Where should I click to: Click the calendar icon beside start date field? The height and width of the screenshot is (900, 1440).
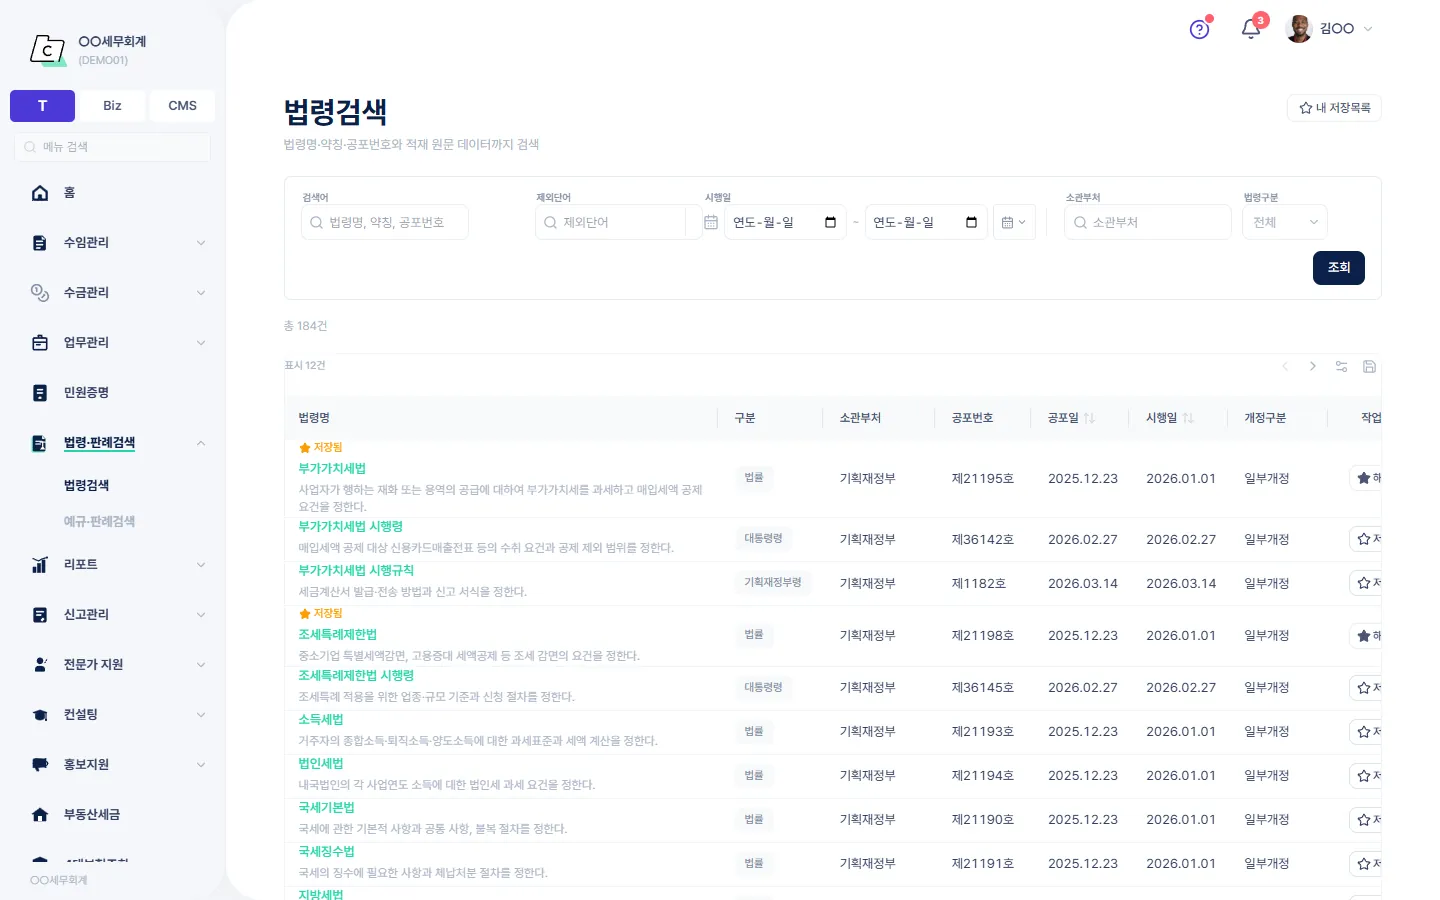click(711, 222)
